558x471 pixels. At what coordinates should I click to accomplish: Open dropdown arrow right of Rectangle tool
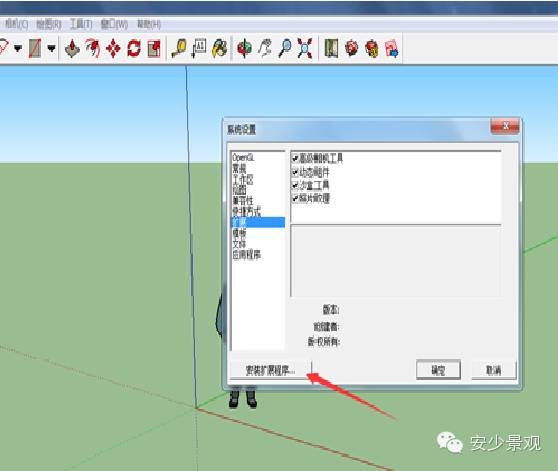[52, 48]
